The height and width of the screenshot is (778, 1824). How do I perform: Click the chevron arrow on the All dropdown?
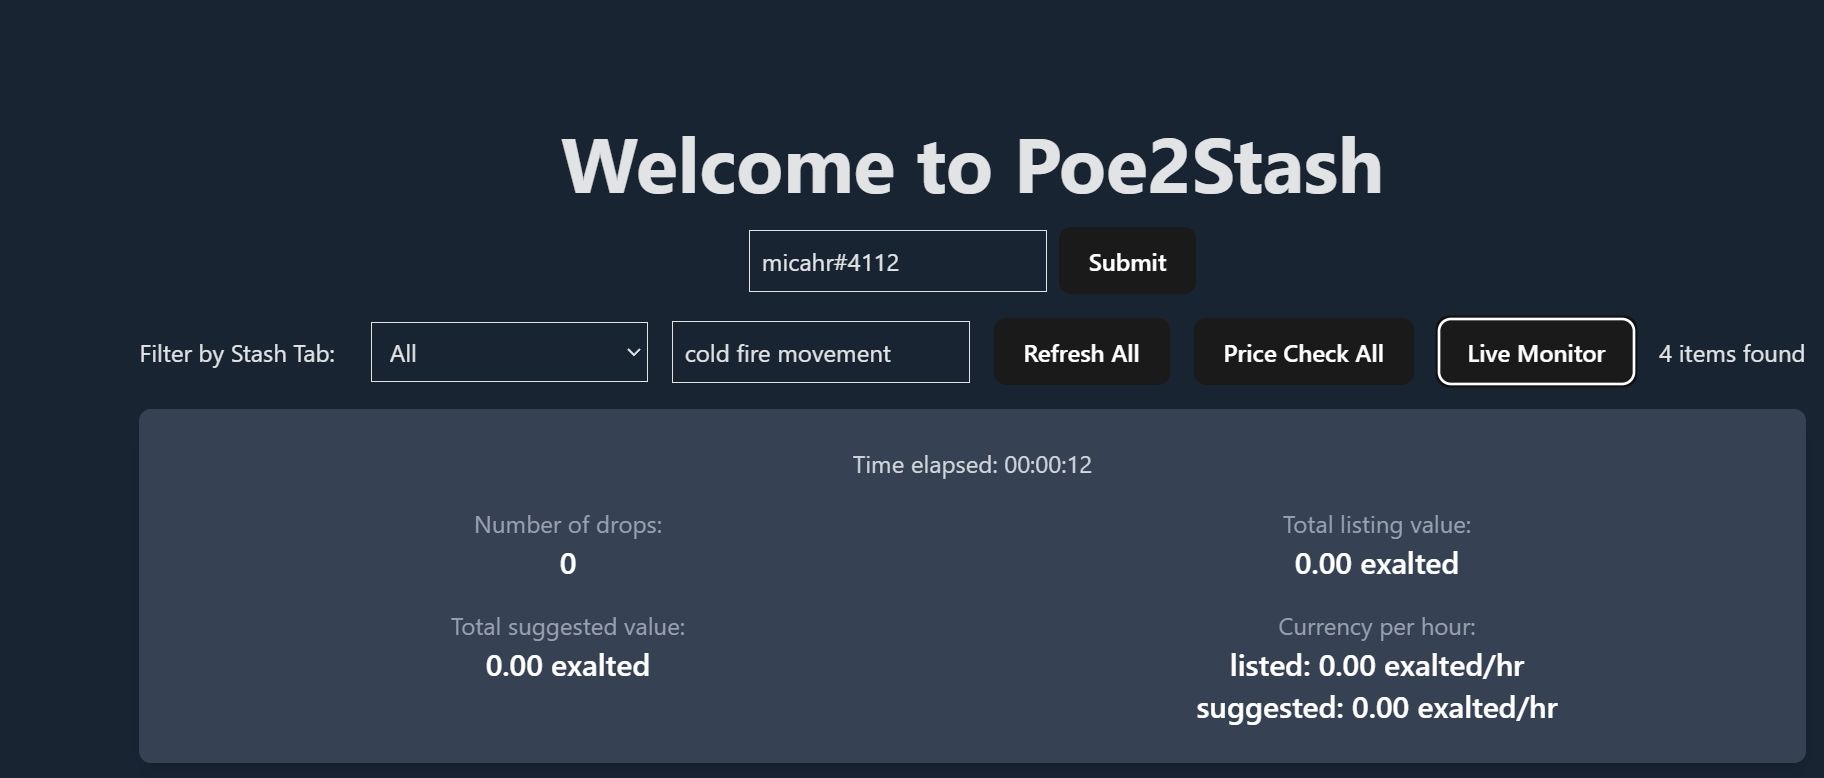633,352
